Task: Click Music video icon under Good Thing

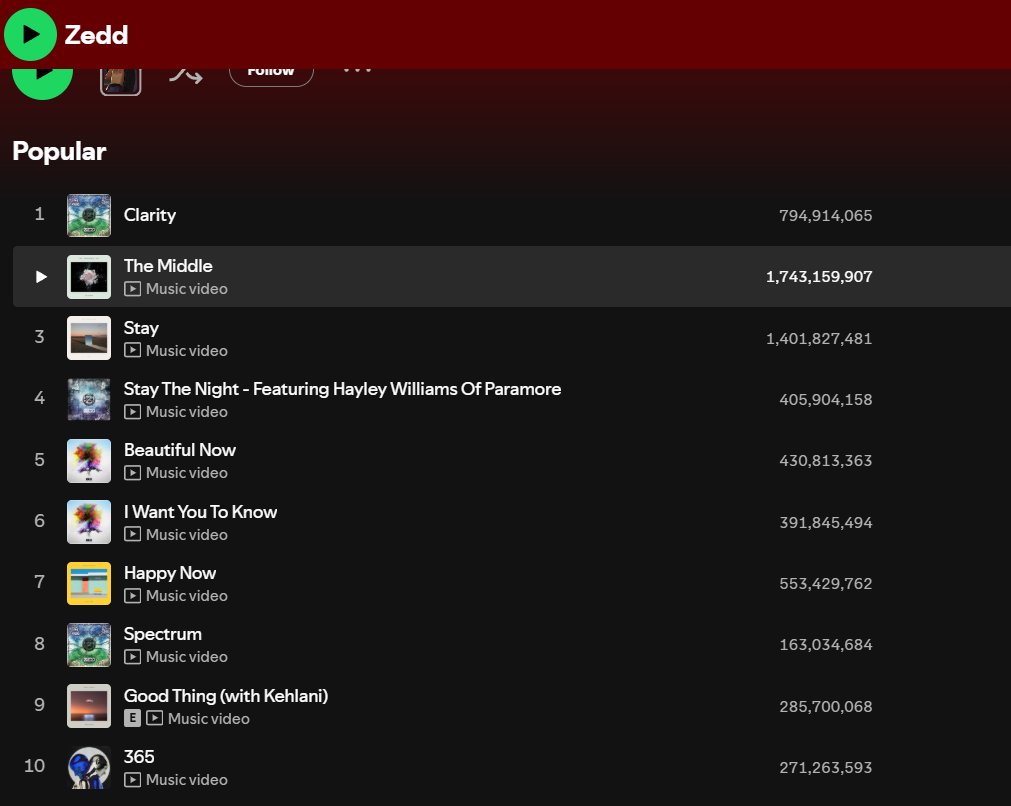Action: tap(154, 718)
